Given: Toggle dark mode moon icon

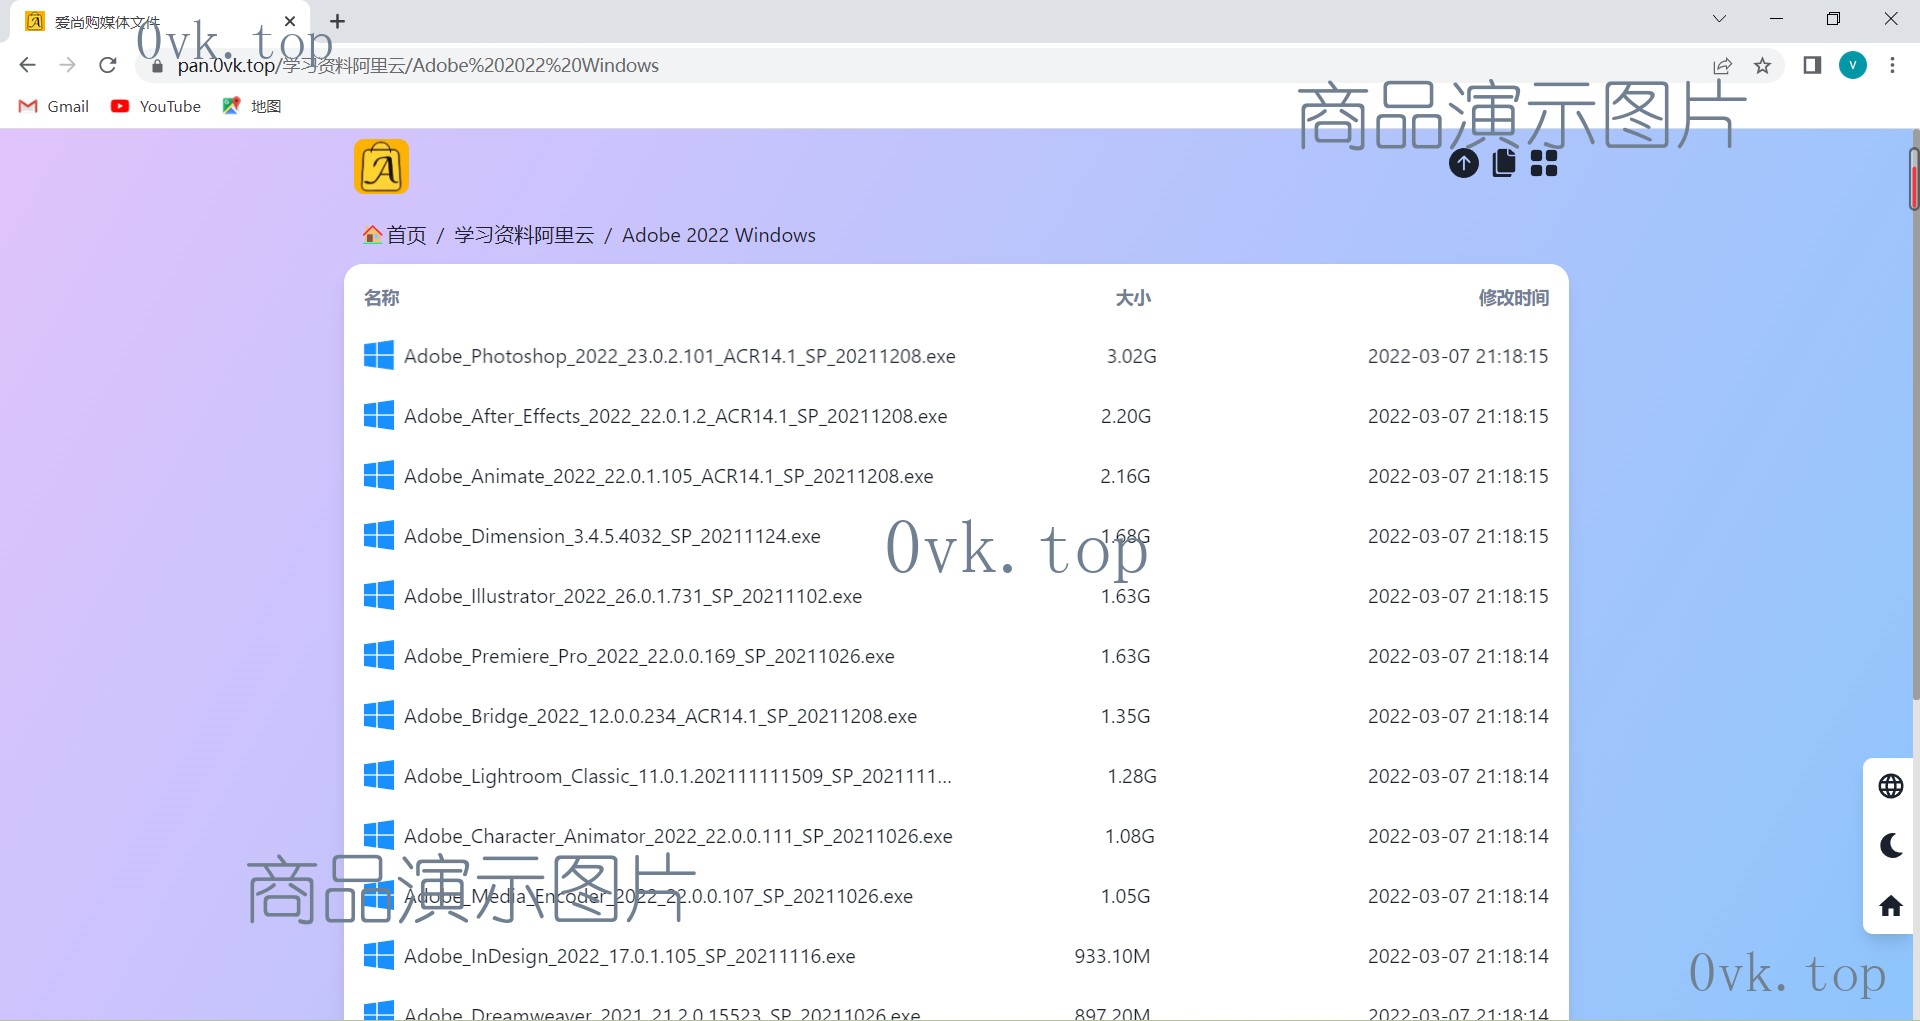Looking at the screenshot, I should 1891,846.
